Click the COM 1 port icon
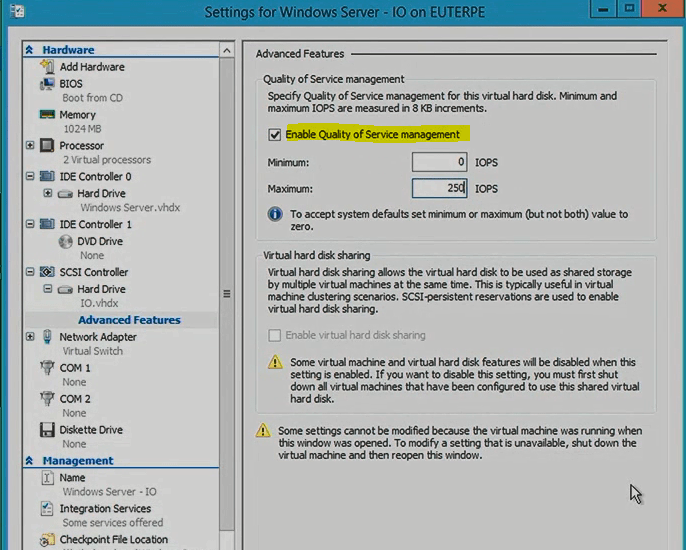This screenshot has width=686, height=550. tap(47, 368)
